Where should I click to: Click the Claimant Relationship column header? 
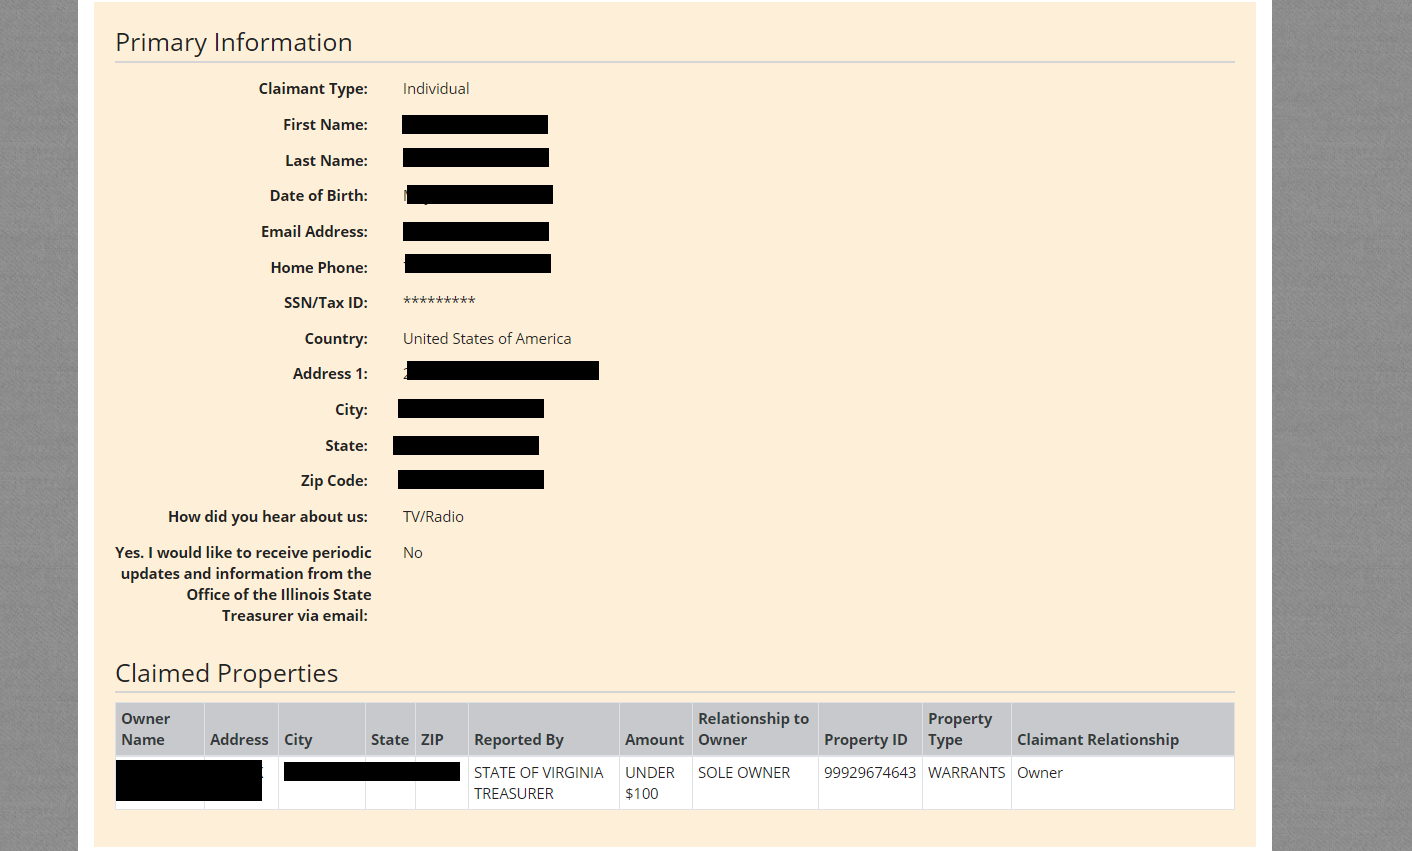1097,739
